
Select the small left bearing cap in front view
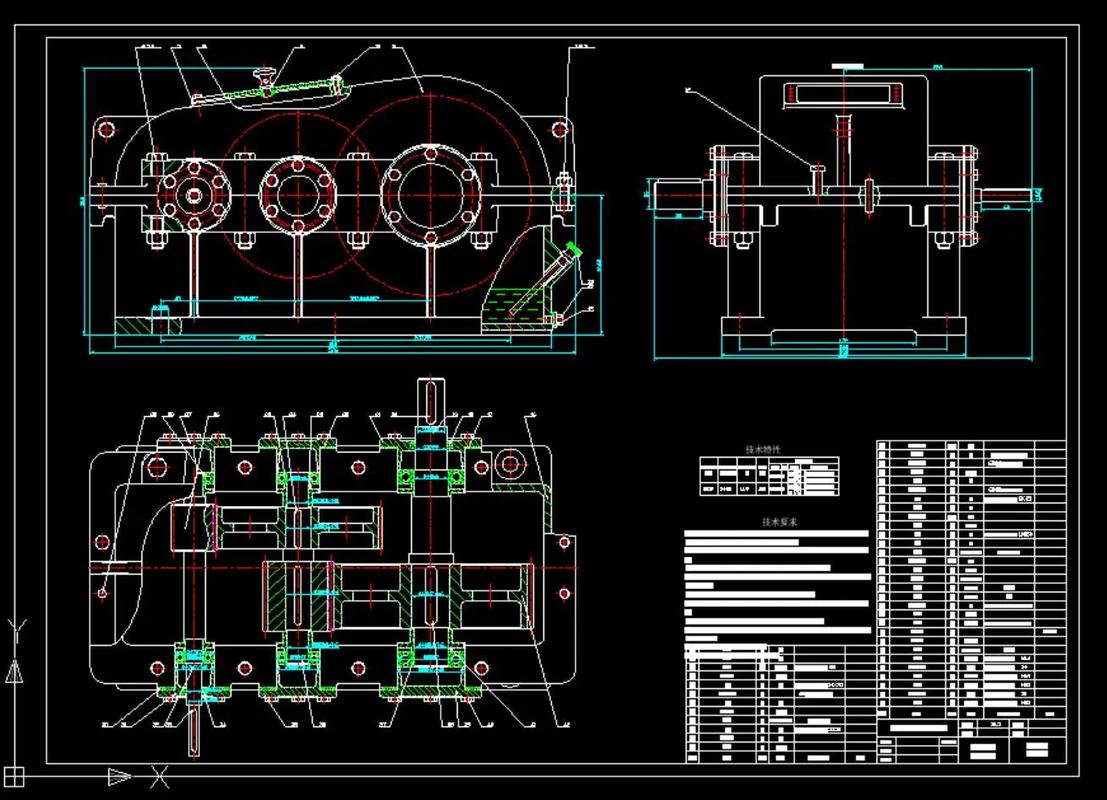pos(191,192)
